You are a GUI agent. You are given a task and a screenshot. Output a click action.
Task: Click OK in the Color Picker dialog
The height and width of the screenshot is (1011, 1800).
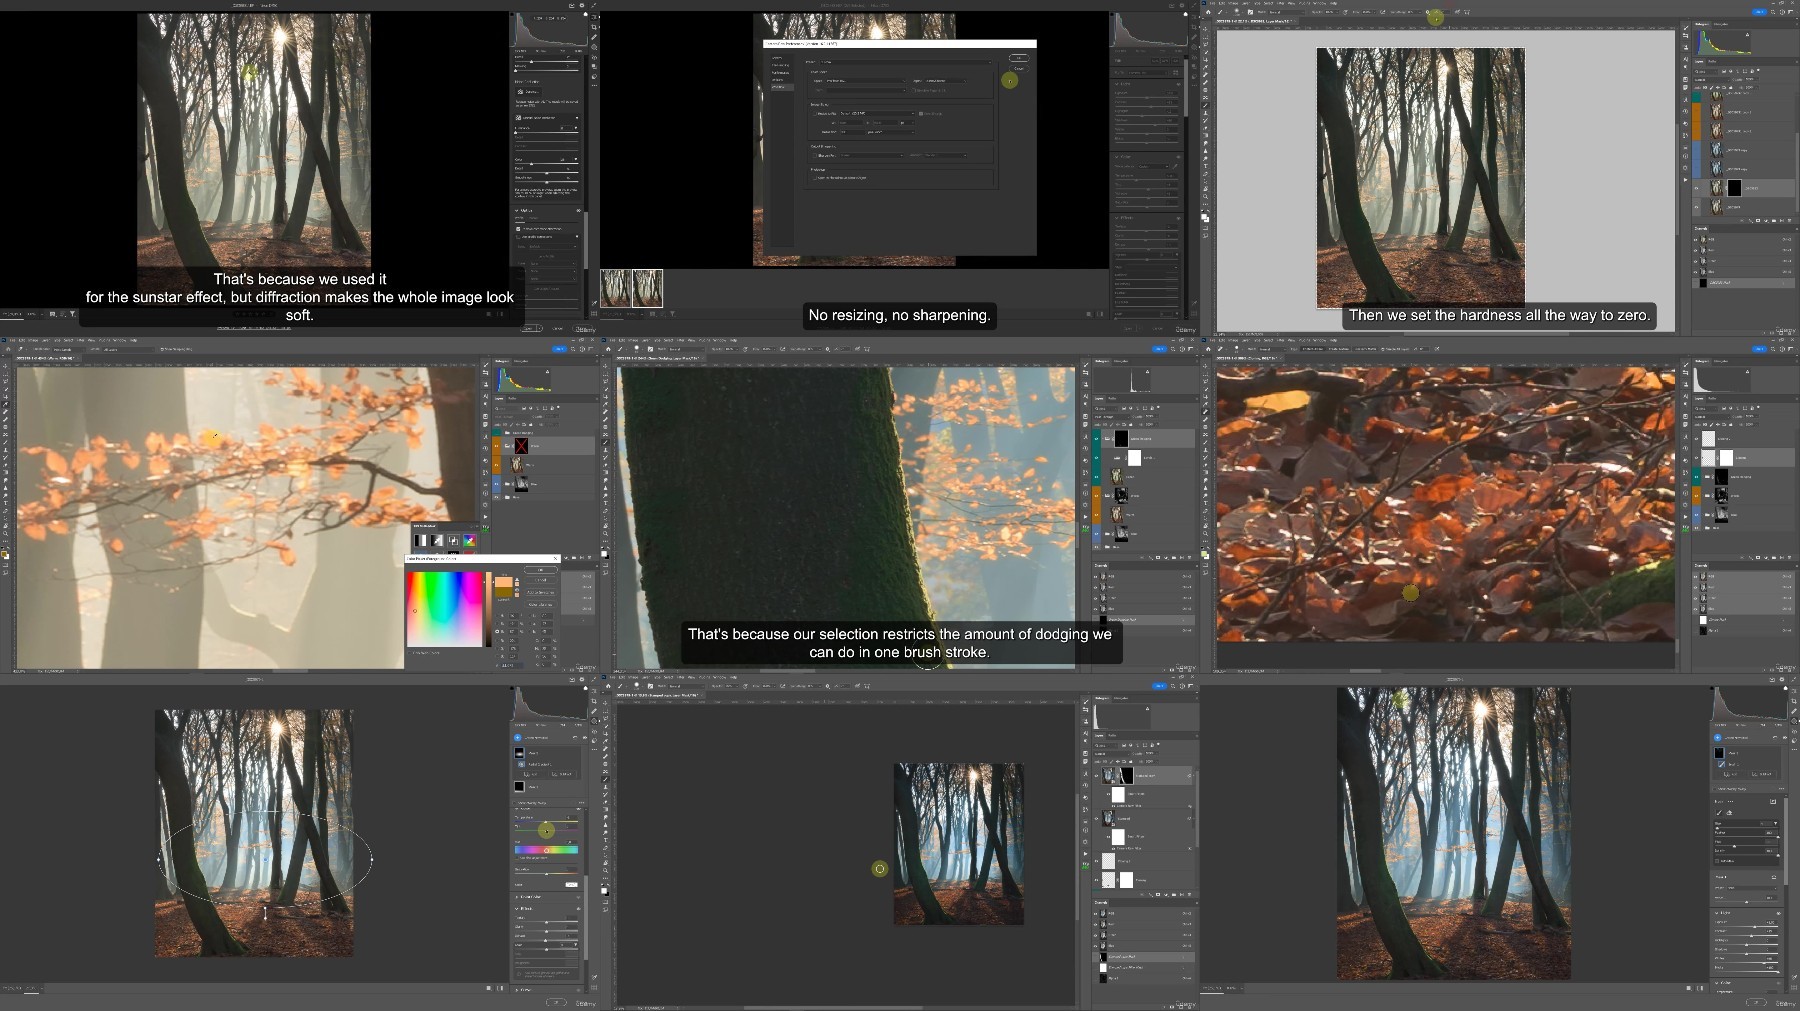coord(540,570)
